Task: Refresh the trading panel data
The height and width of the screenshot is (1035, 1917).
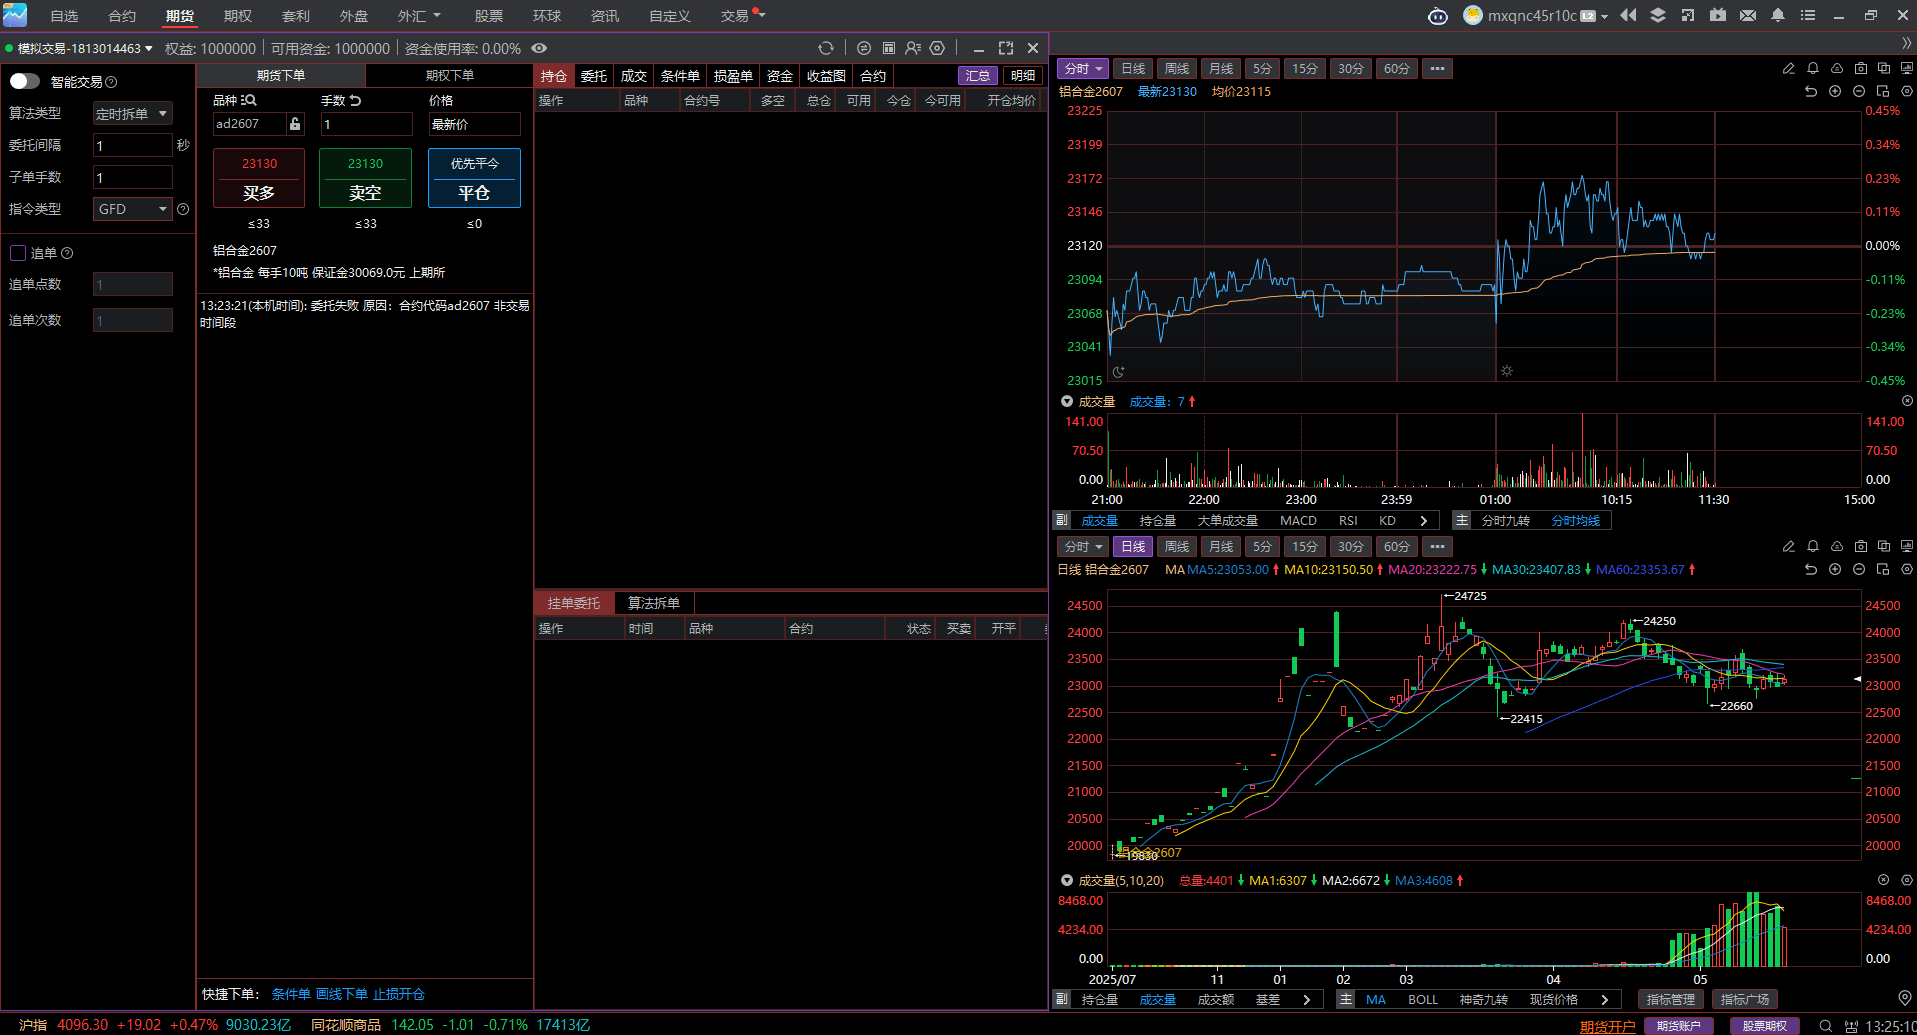Action: click(826, 48)
